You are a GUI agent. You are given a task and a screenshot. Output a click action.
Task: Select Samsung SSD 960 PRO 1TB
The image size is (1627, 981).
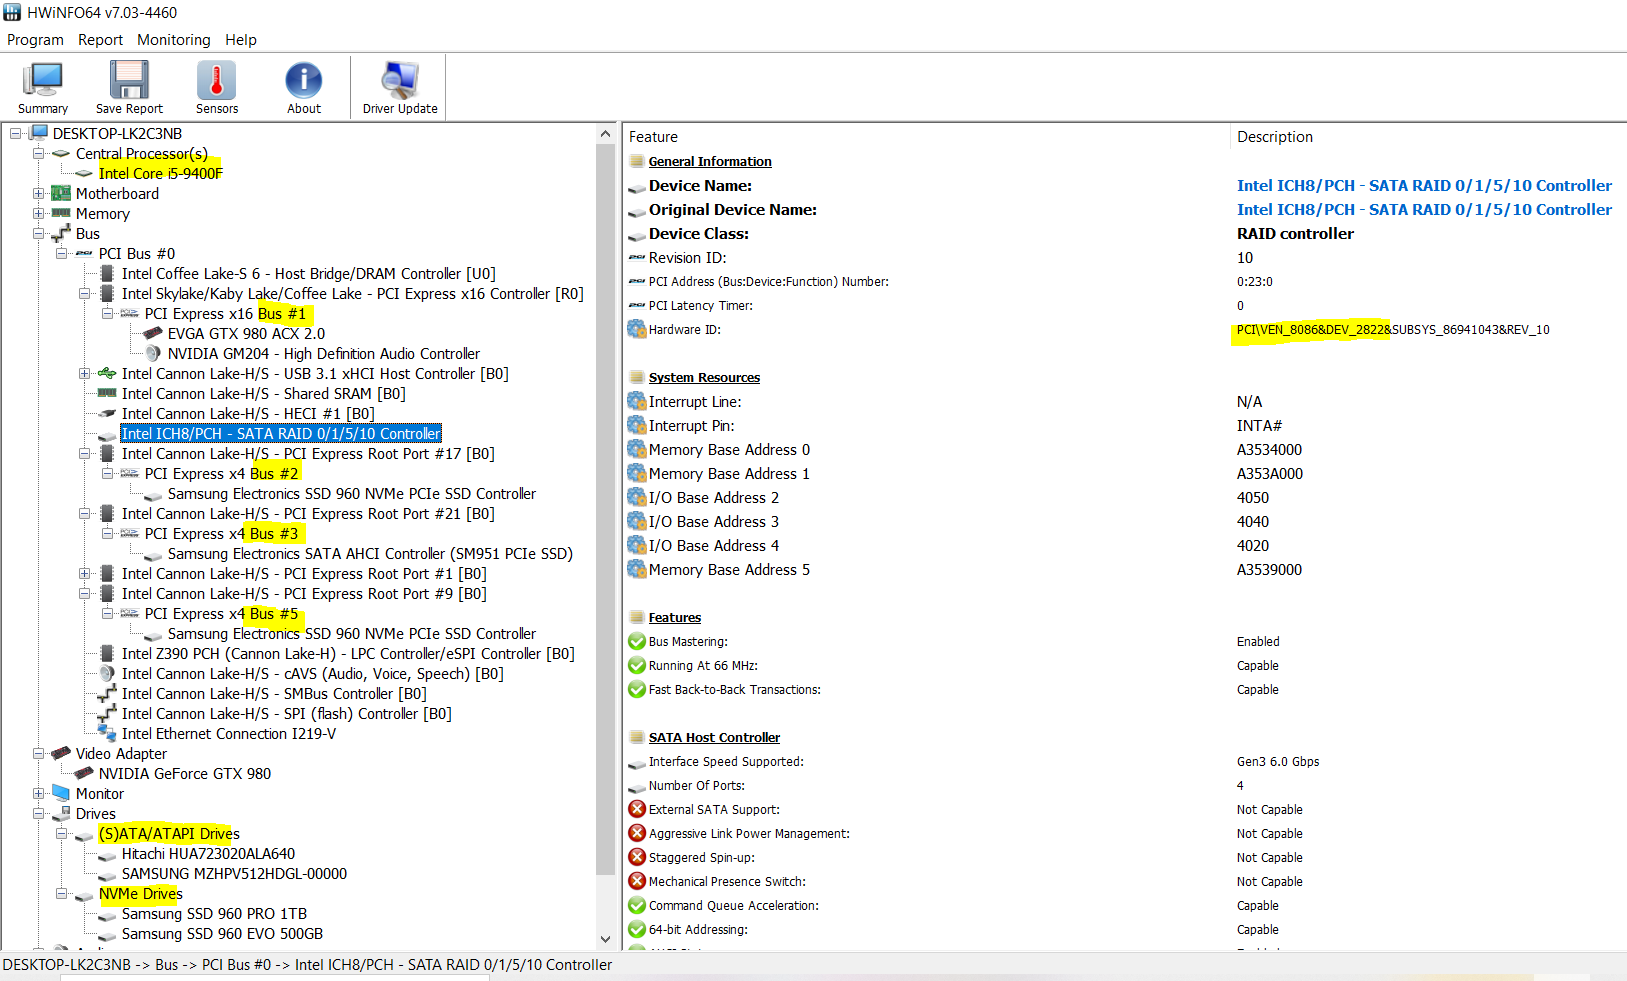click(x=214, y=913)
